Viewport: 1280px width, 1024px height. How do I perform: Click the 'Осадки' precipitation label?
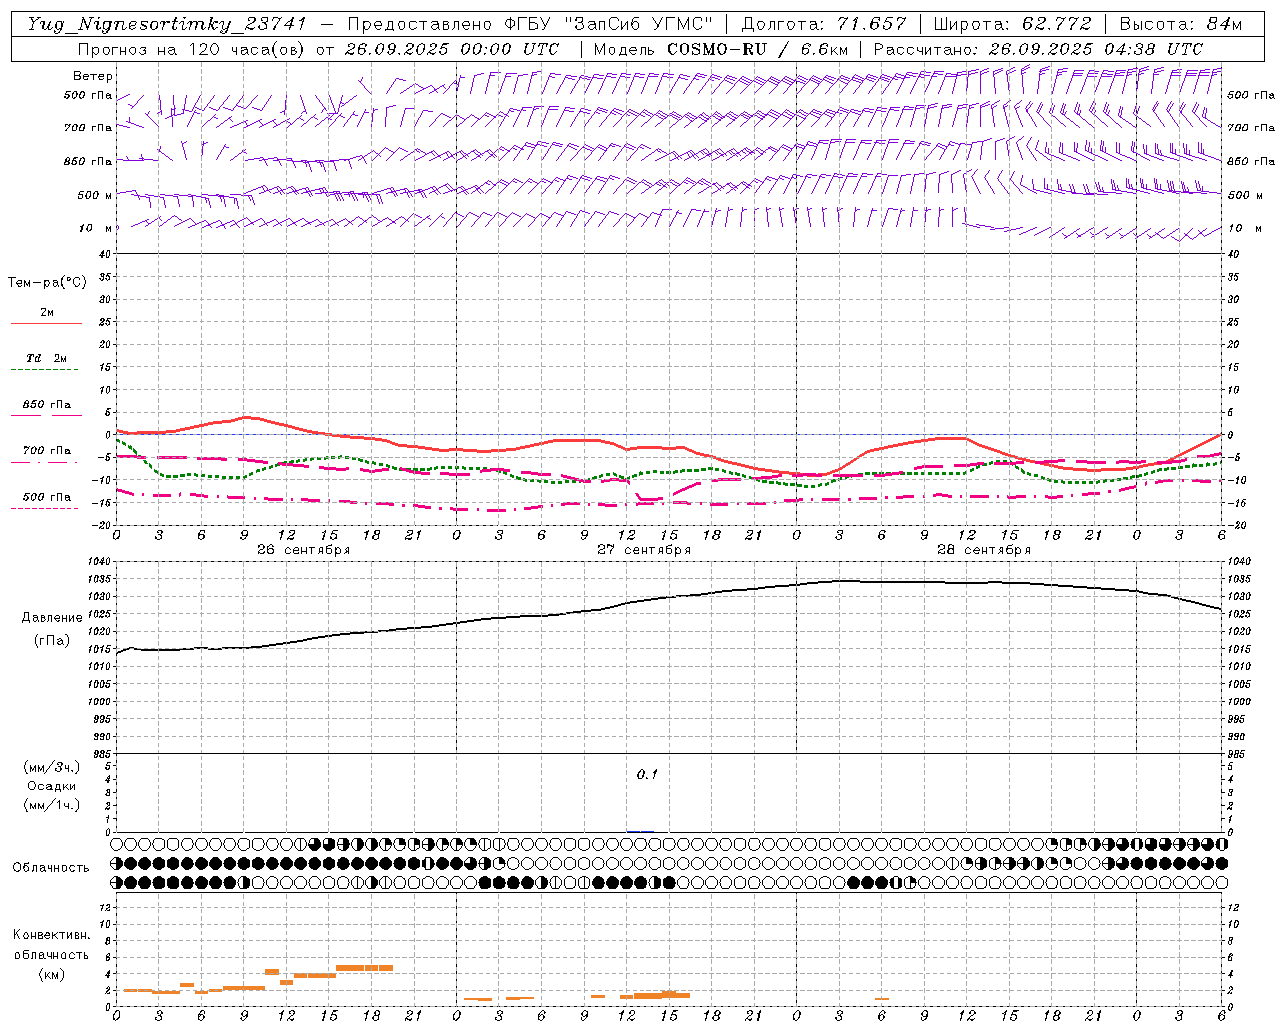pos(52,786)
